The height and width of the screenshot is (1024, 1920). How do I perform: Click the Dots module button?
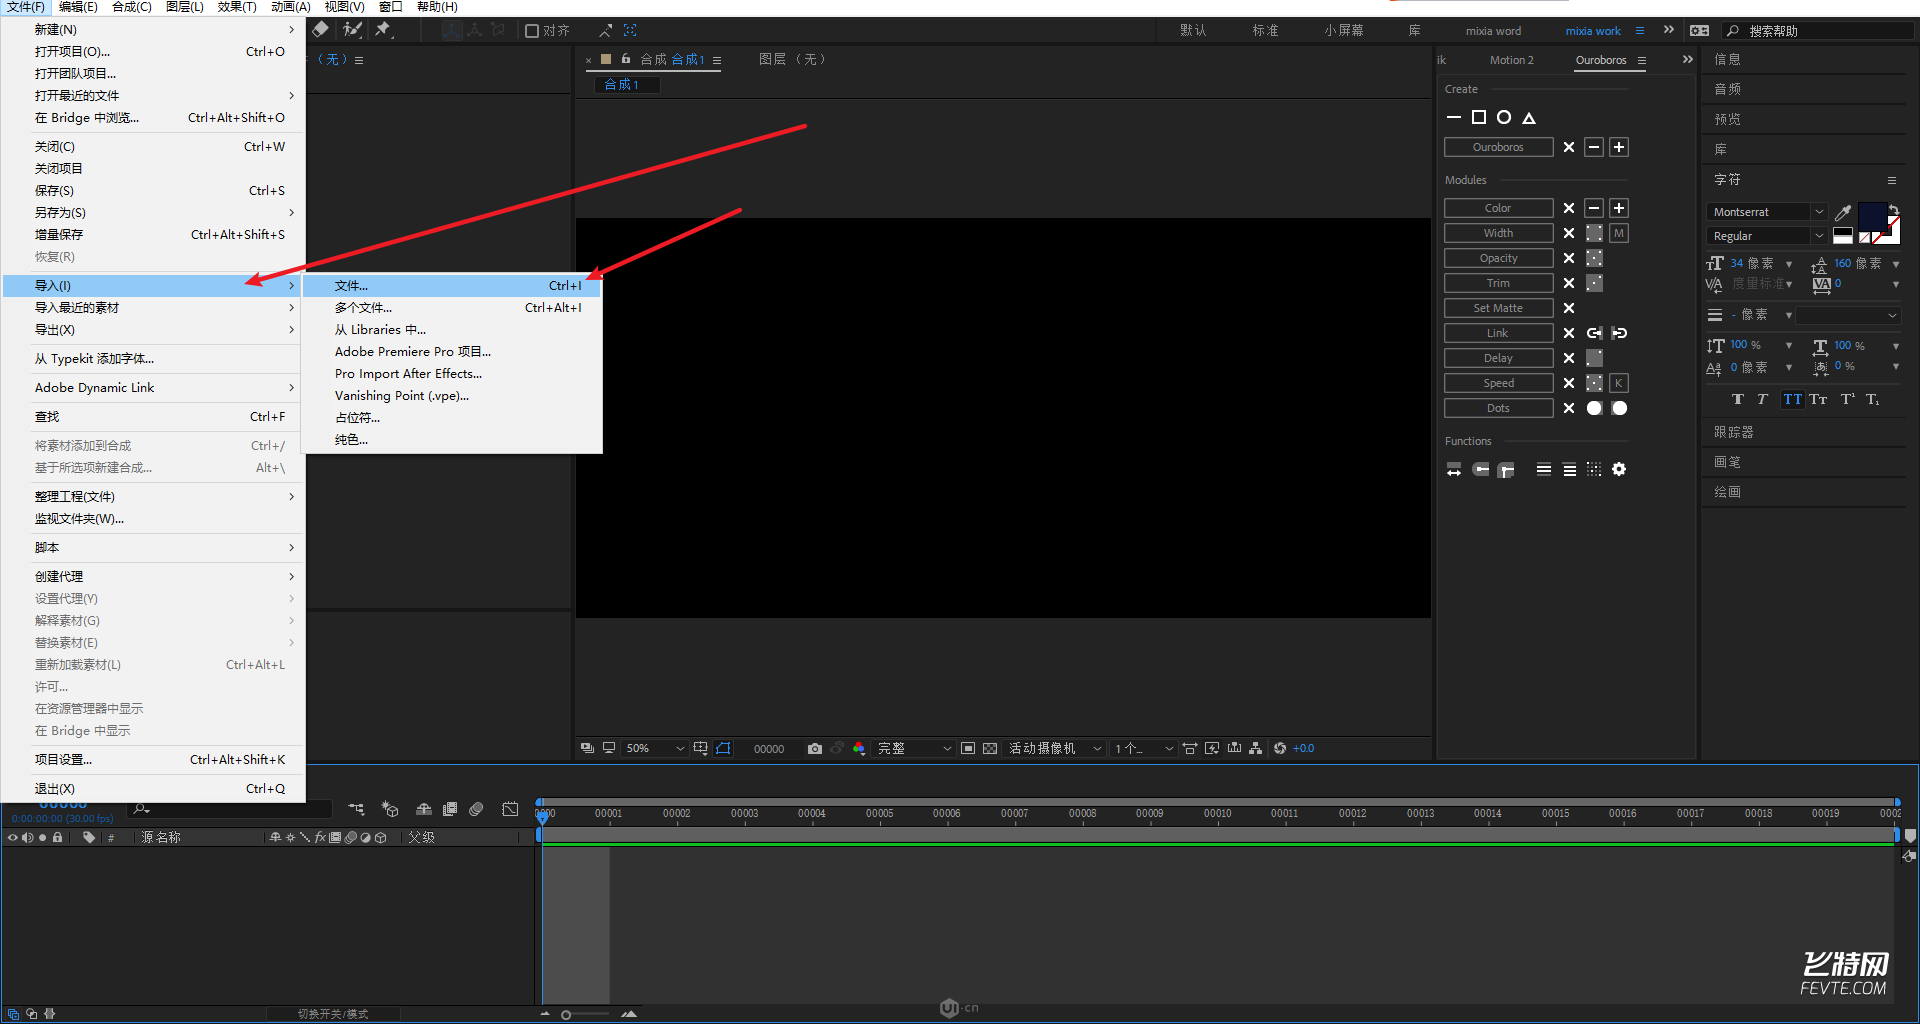[x=1498, y=408]
